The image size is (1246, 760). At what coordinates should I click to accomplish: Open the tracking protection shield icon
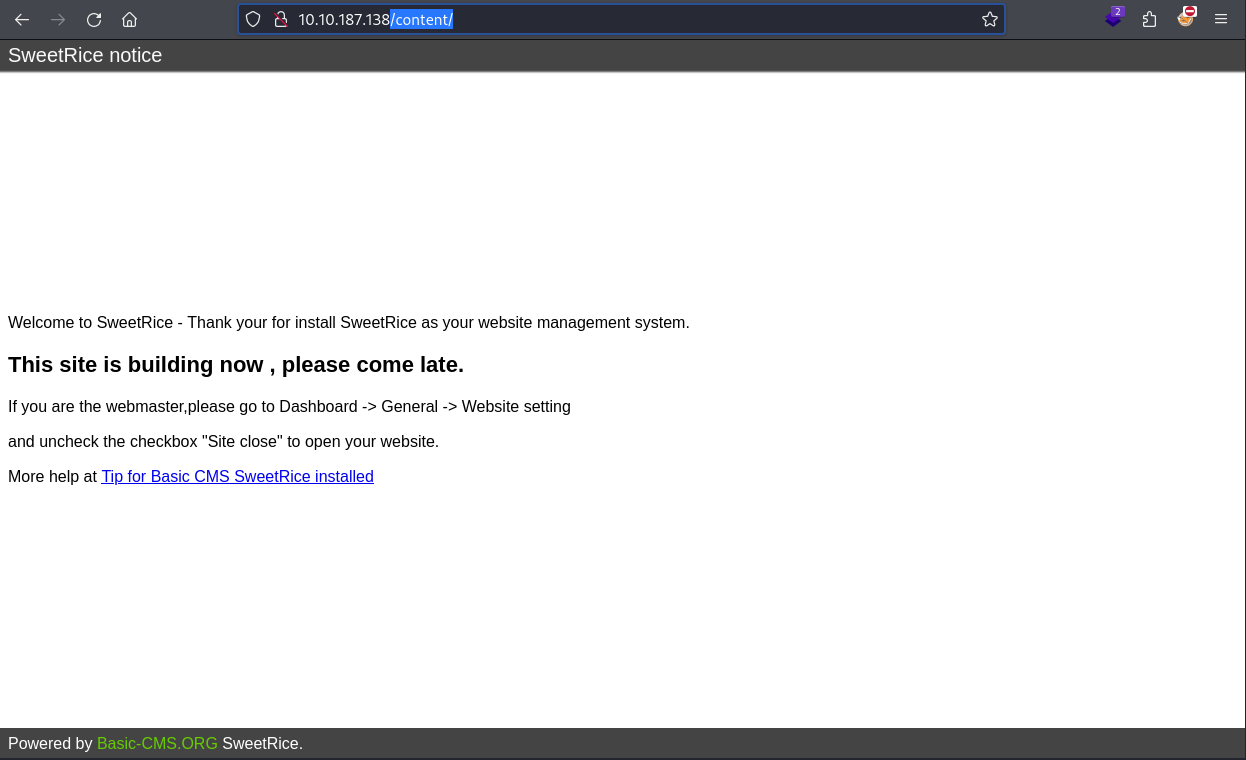(x=253, y=19)
